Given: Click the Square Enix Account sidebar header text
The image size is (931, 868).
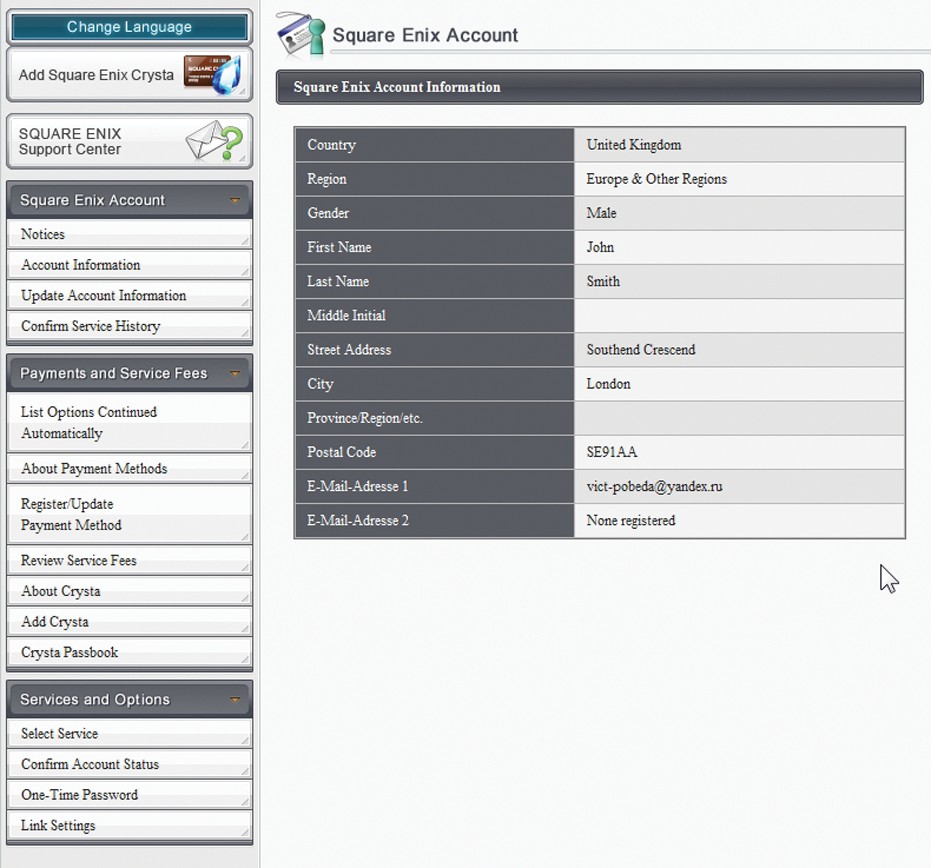Looking at the screenshot, I should coord(93,200).
